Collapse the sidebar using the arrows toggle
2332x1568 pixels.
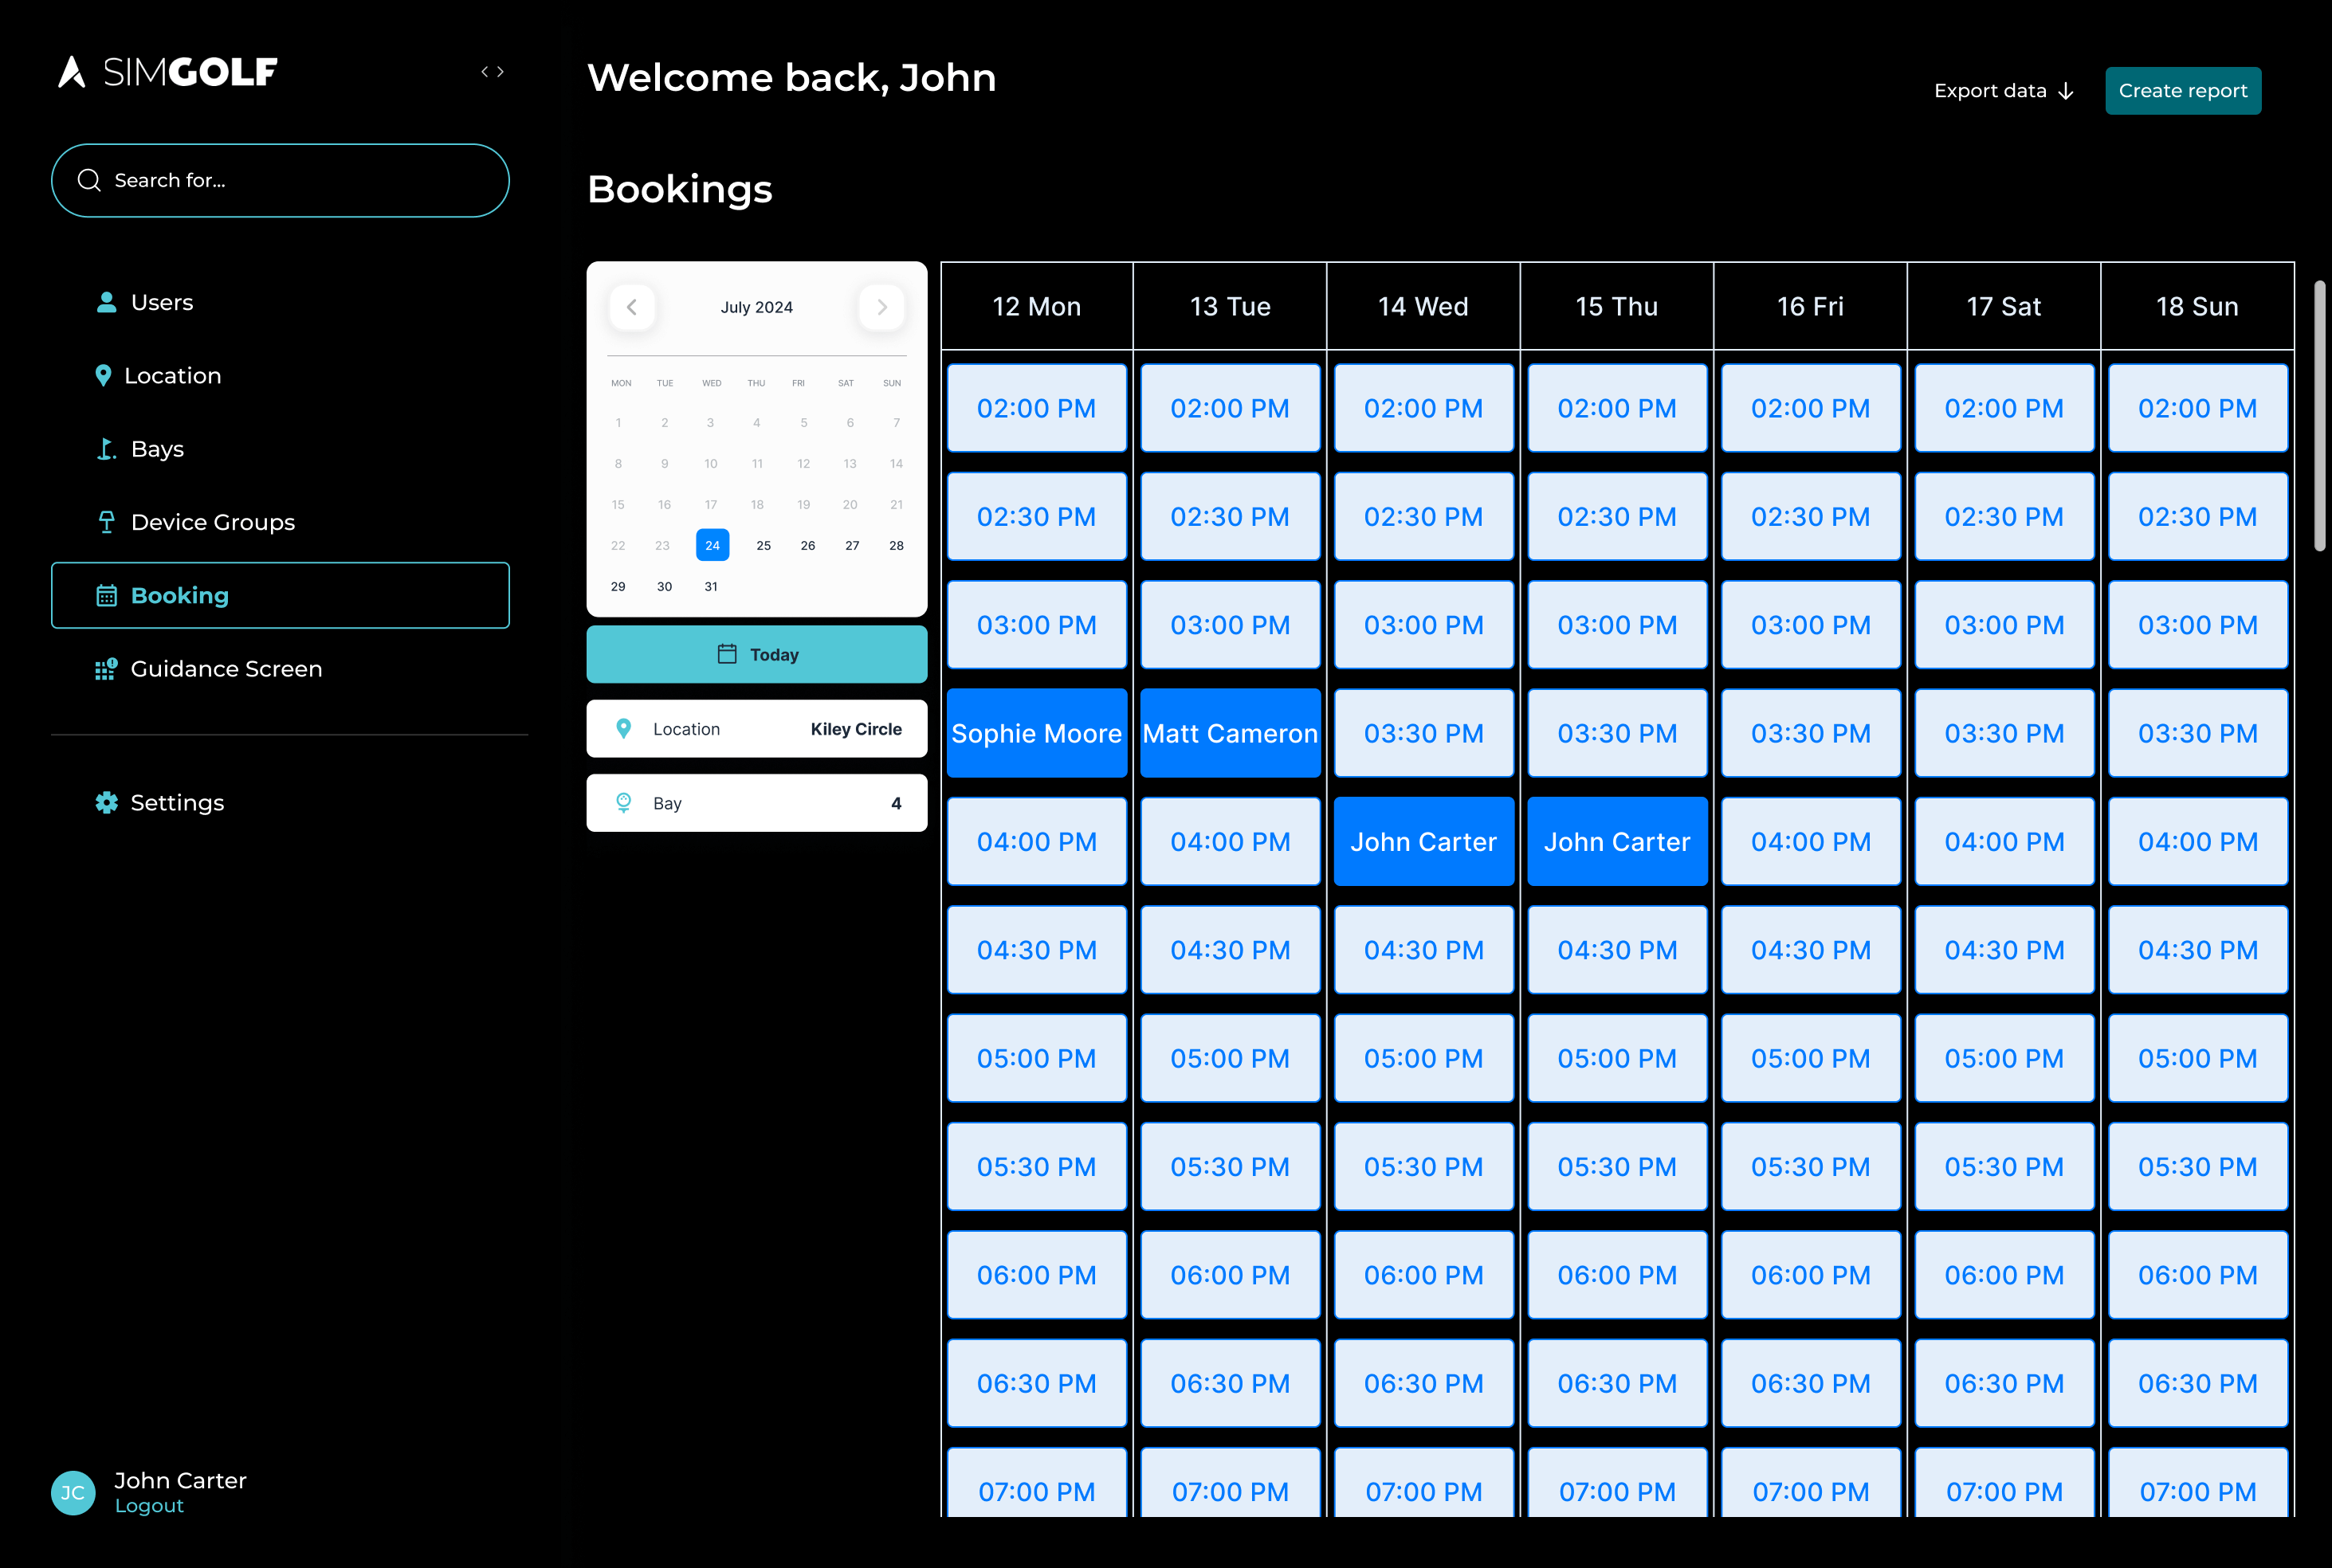(492, 72)
